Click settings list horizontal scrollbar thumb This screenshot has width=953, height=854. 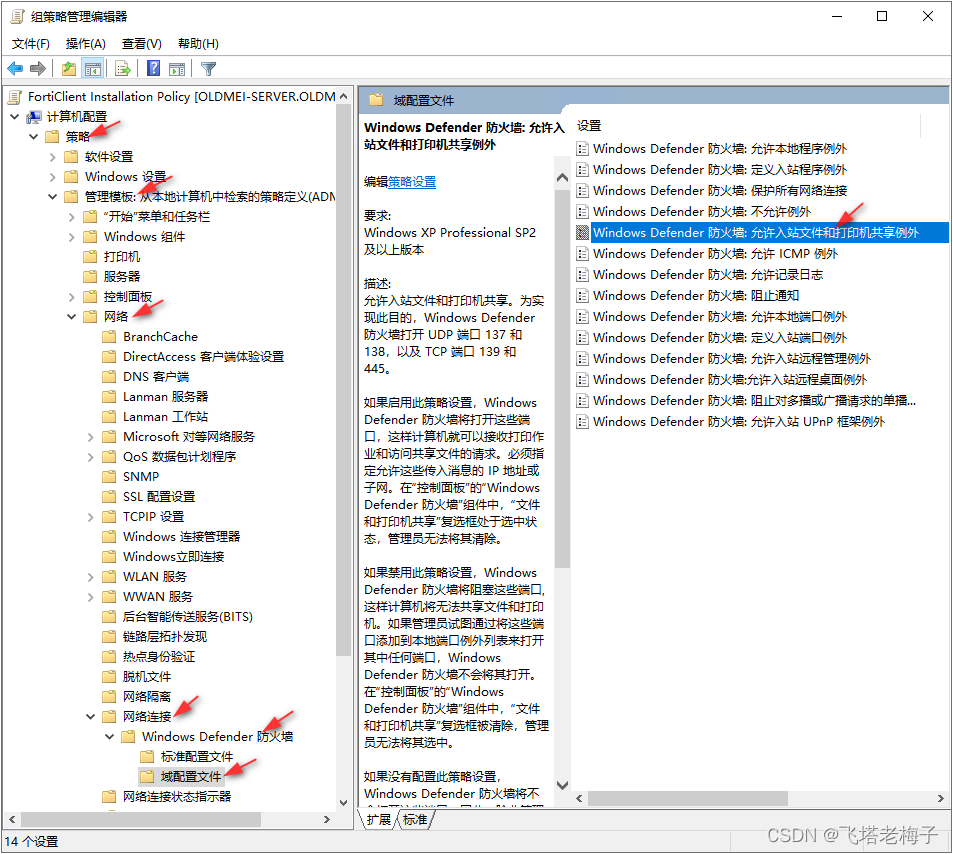688,798
